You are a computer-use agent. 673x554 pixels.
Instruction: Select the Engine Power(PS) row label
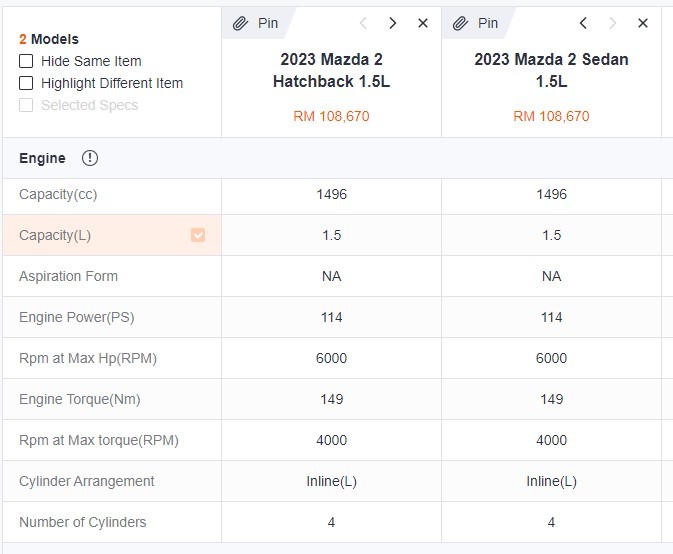click(x=77, y=317)
